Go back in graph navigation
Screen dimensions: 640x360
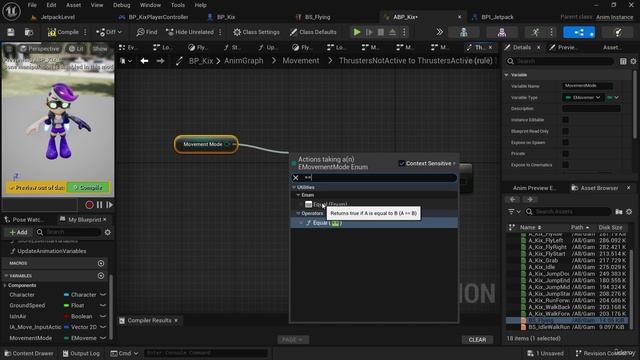[x=144, y=61]
